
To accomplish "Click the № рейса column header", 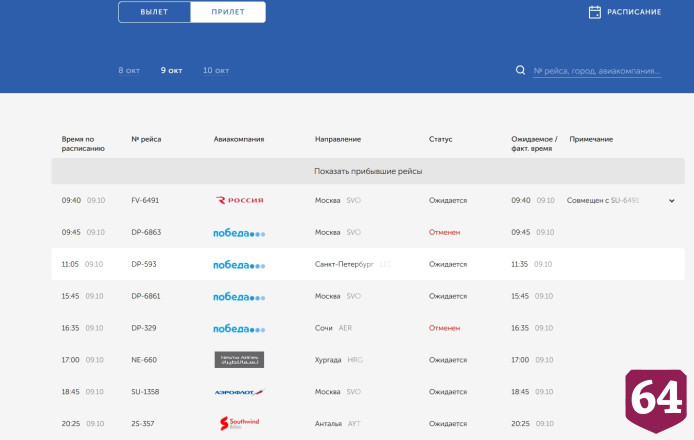I will (x=146, y=139).
